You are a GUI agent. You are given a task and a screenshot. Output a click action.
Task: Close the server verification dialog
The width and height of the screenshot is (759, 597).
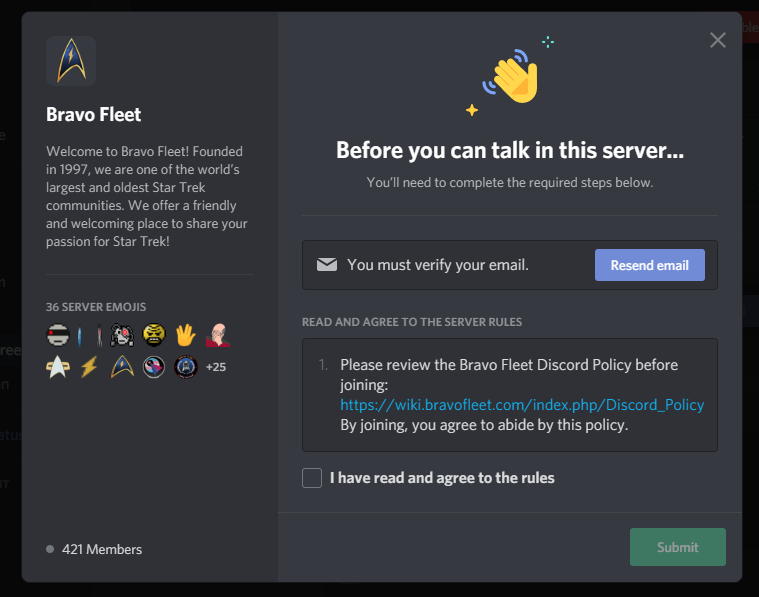pyautogui.click(x=718, y=40)
